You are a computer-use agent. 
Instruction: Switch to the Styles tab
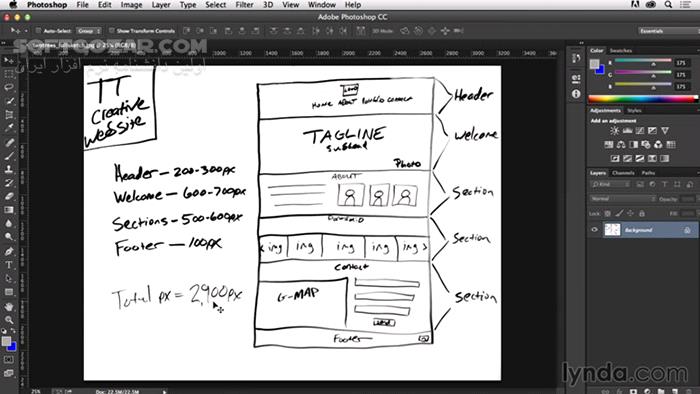point(634,110)
